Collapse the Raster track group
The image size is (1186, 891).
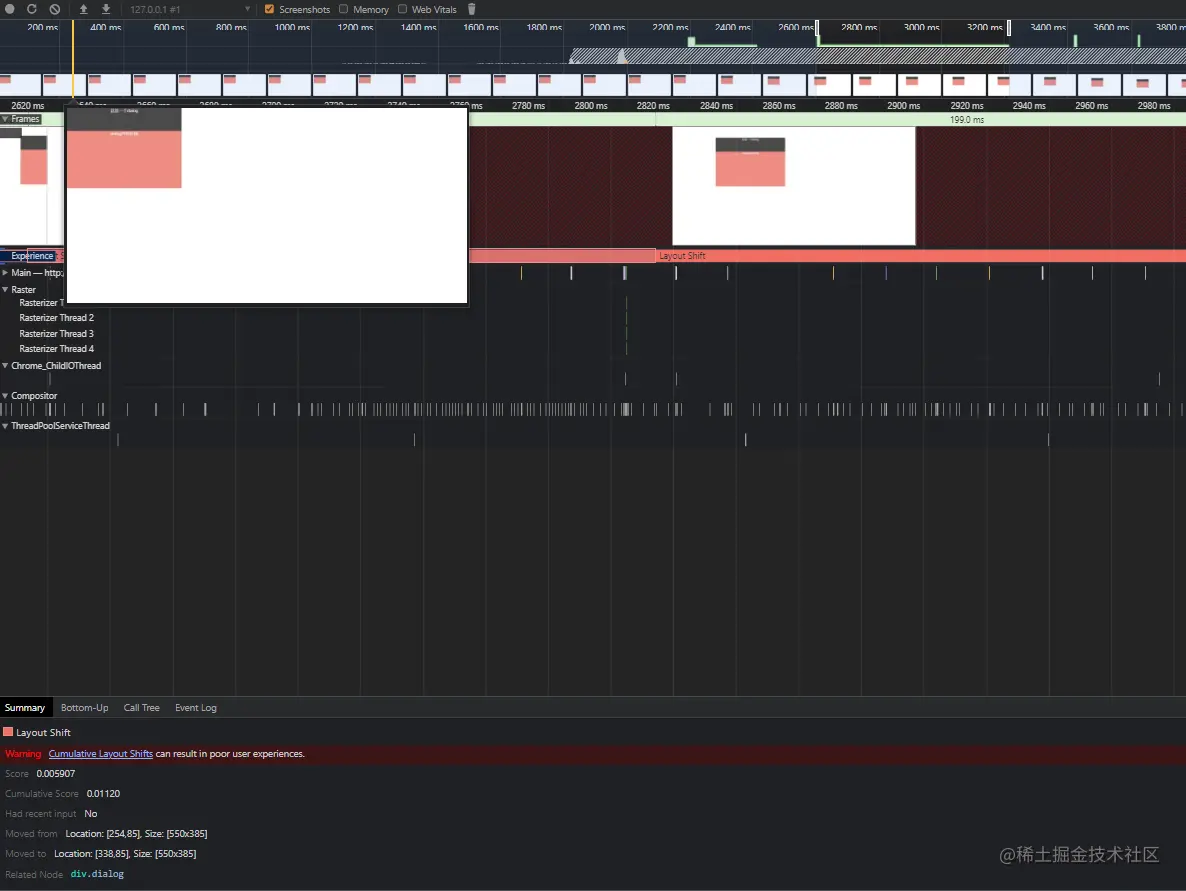[x=5, y=290]
